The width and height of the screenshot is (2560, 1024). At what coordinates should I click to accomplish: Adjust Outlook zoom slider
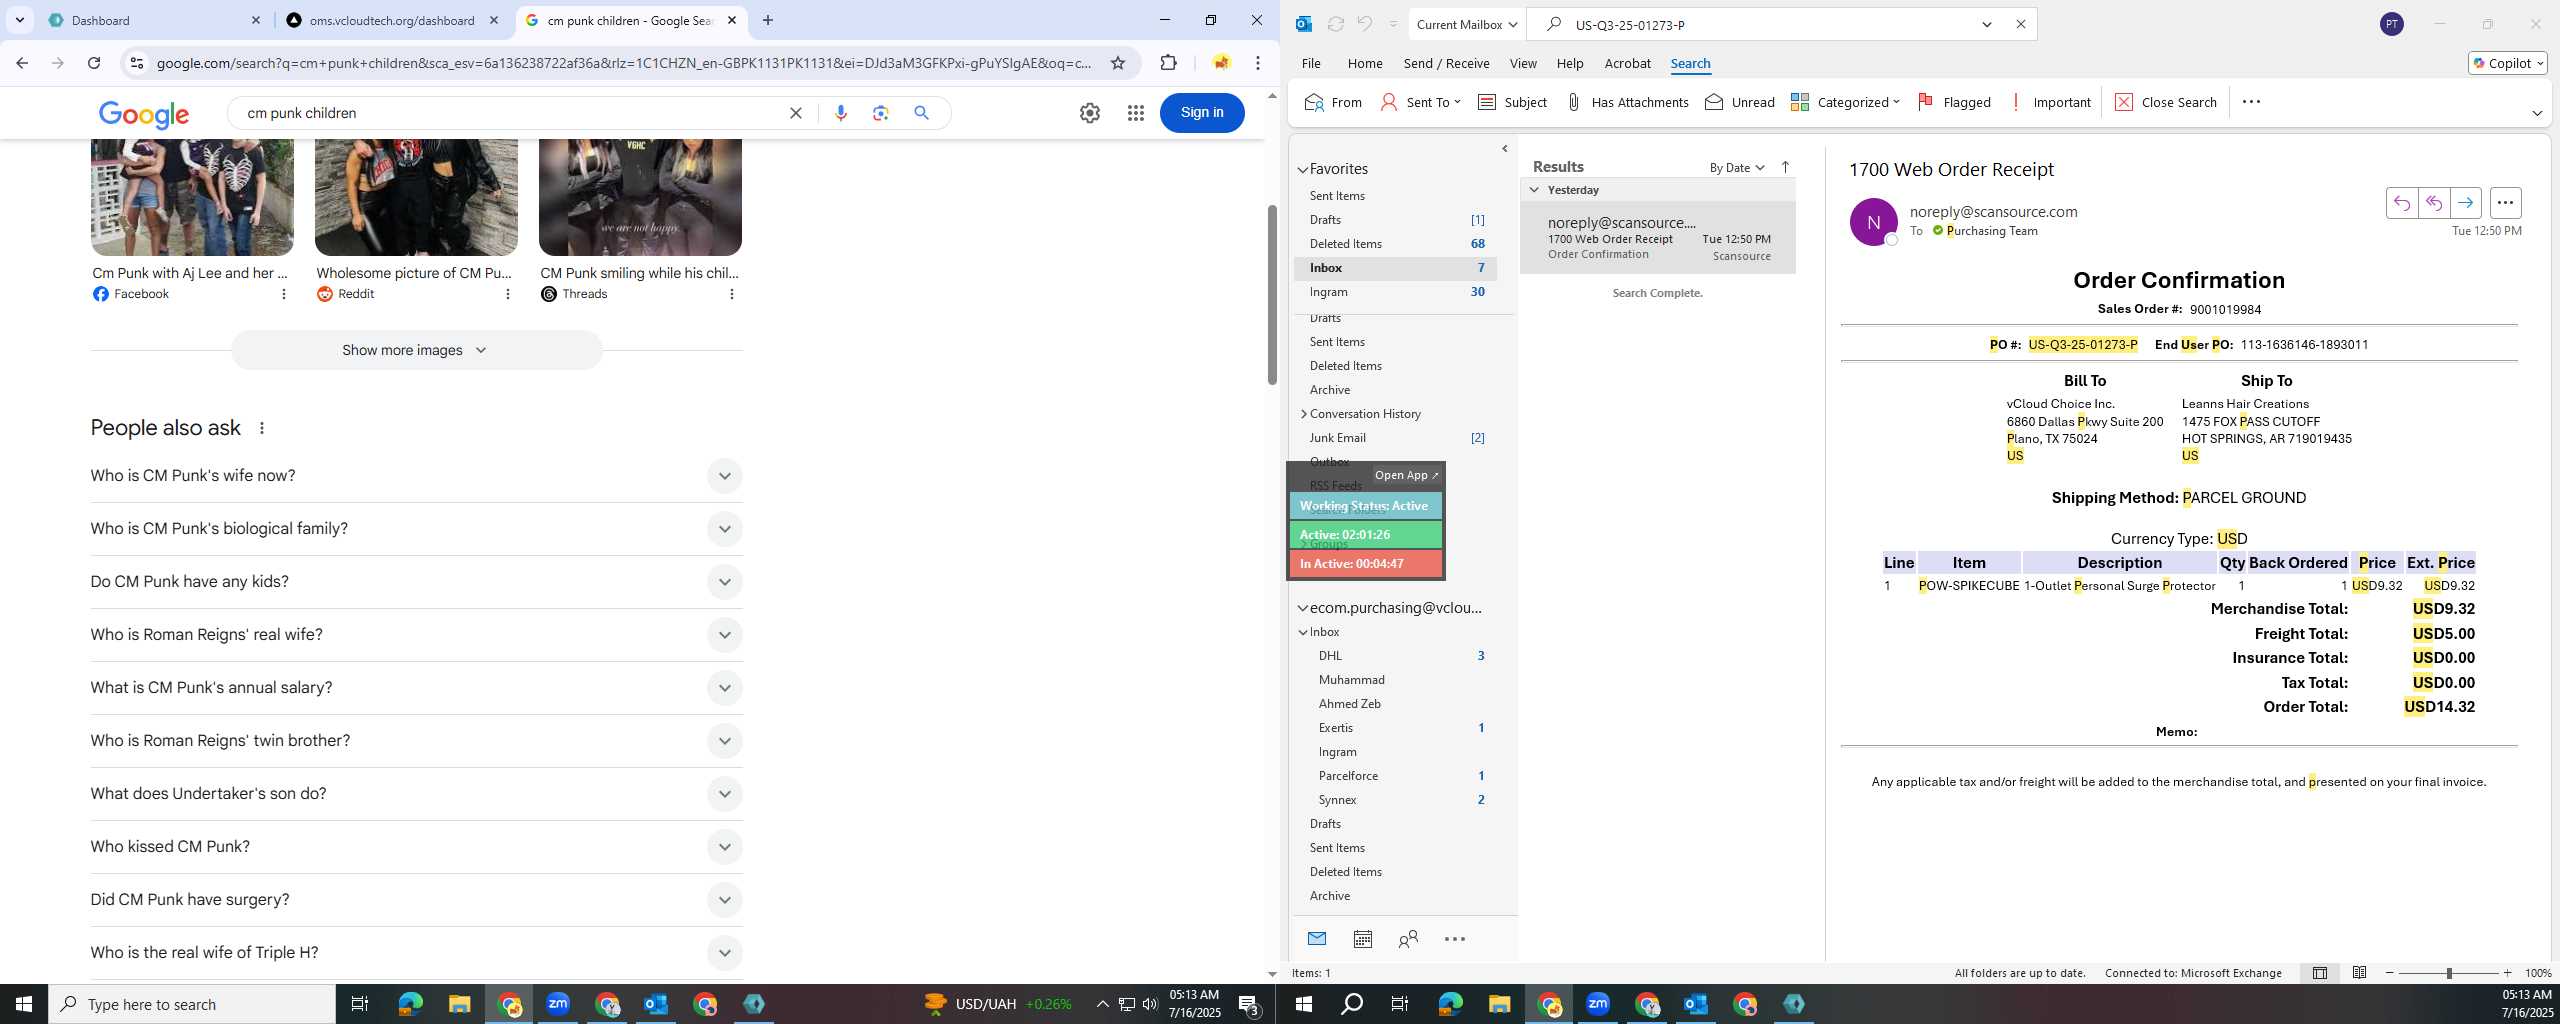[2449, 973]
